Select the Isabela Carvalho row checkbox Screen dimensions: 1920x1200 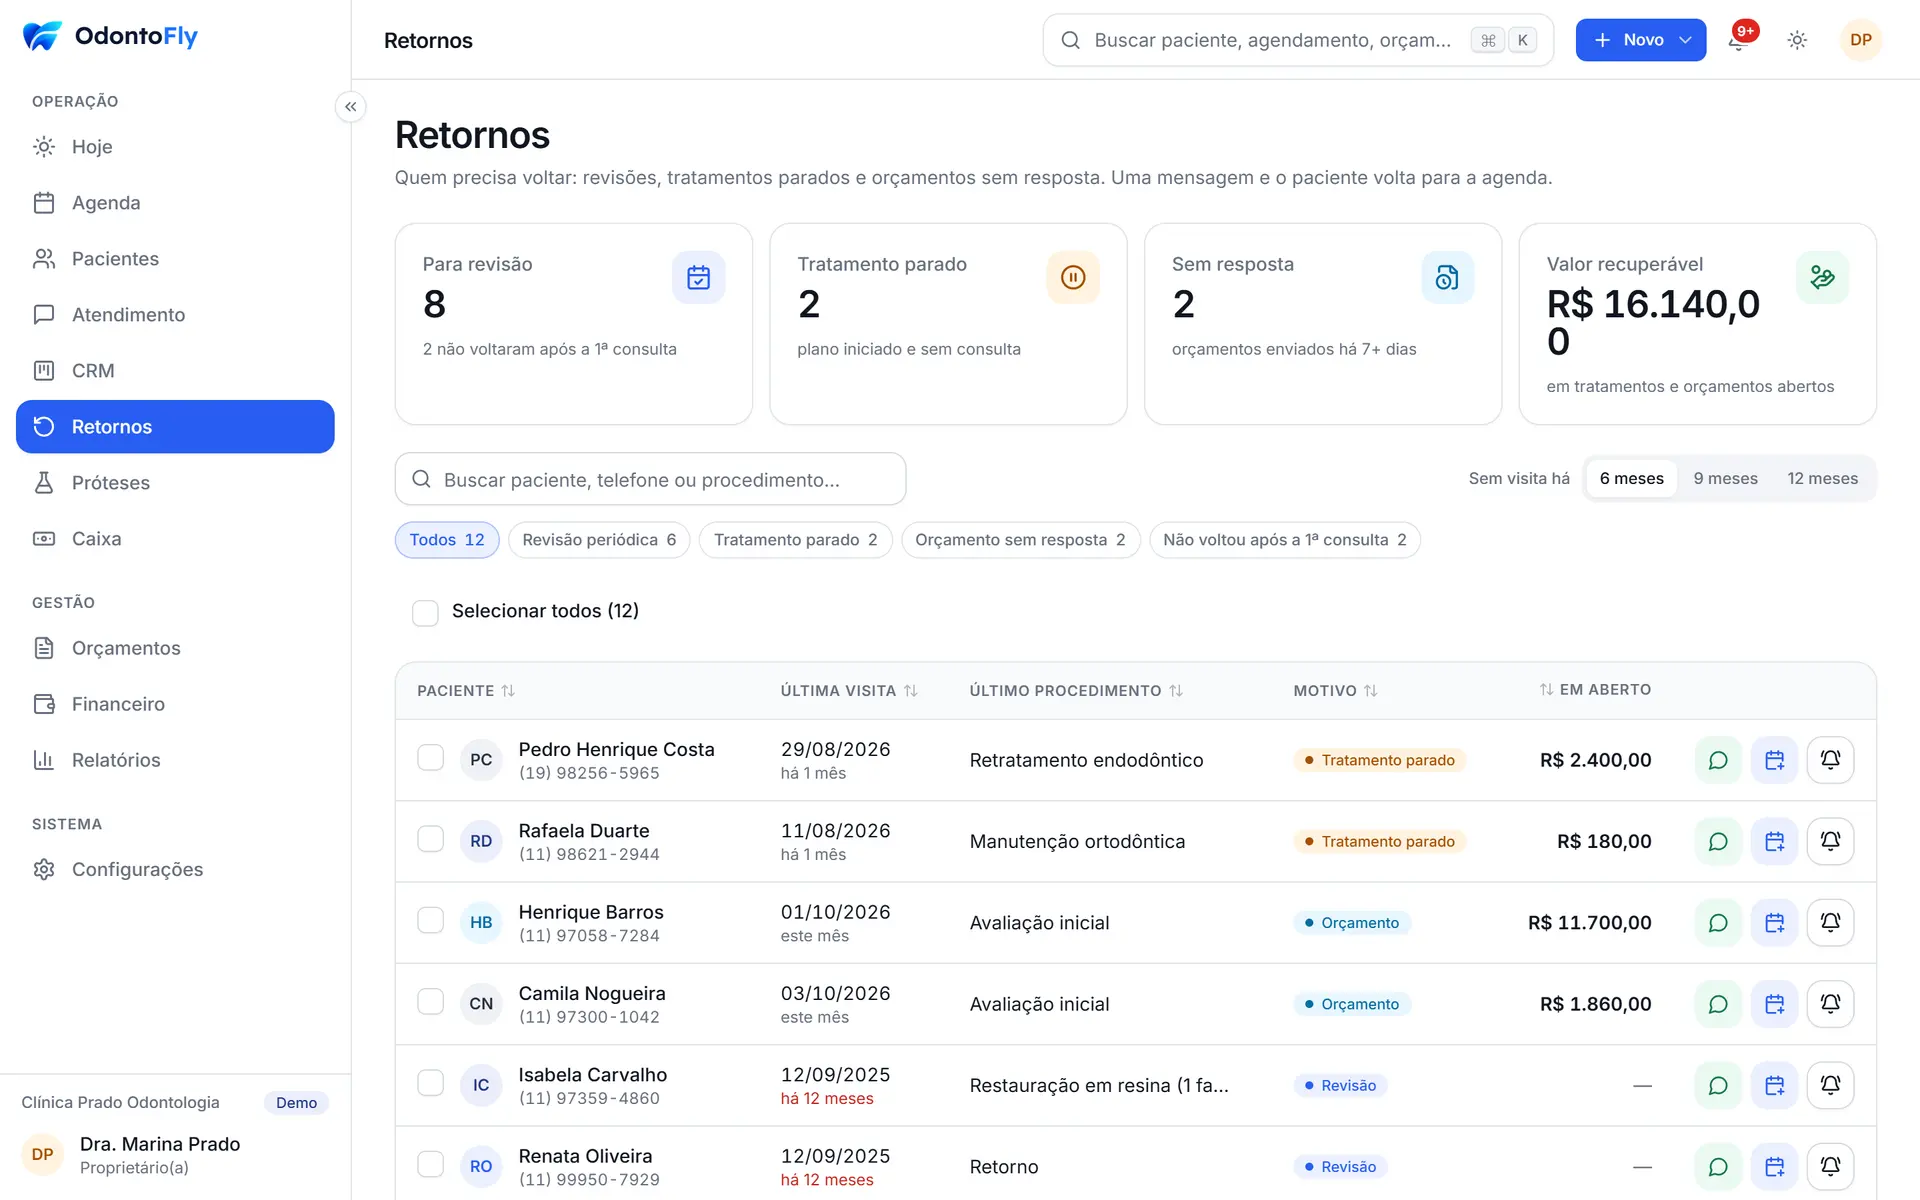point(430,1083)
